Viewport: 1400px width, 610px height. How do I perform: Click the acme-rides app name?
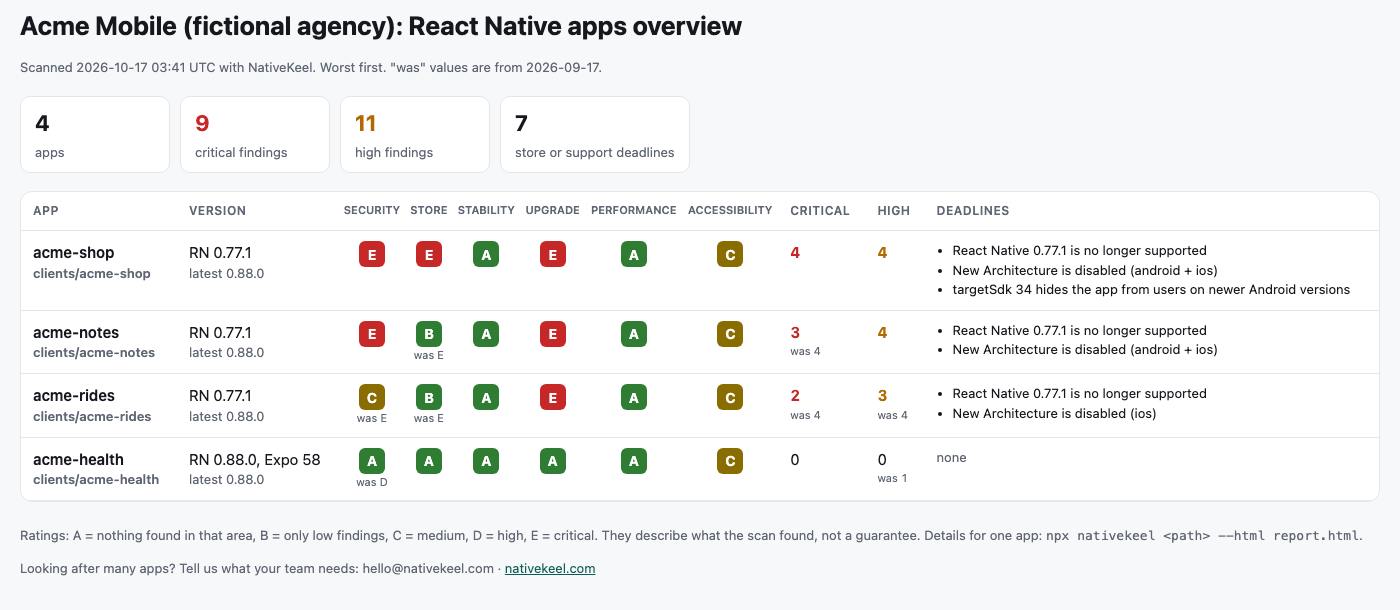click(74, 396)
